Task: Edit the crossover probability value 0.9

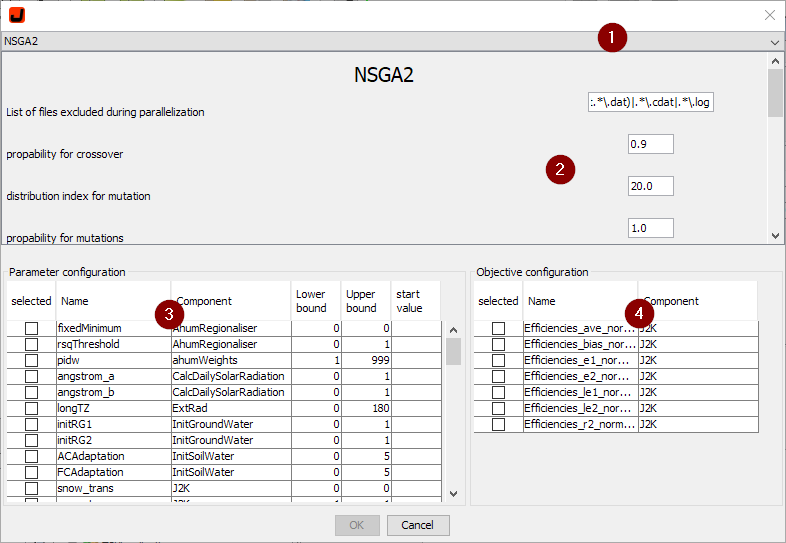Action: pos(651,144)
